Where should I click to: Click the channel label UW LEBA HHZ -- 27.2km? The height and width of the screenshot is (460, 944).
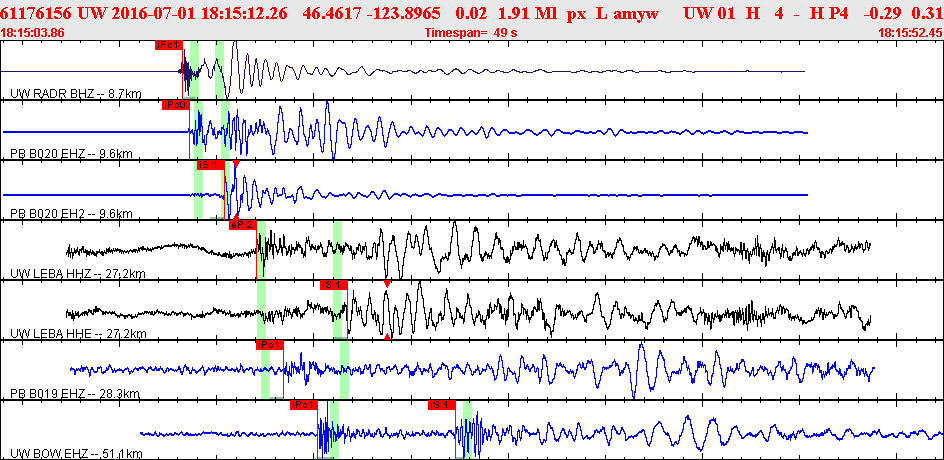tap(78, 274)
